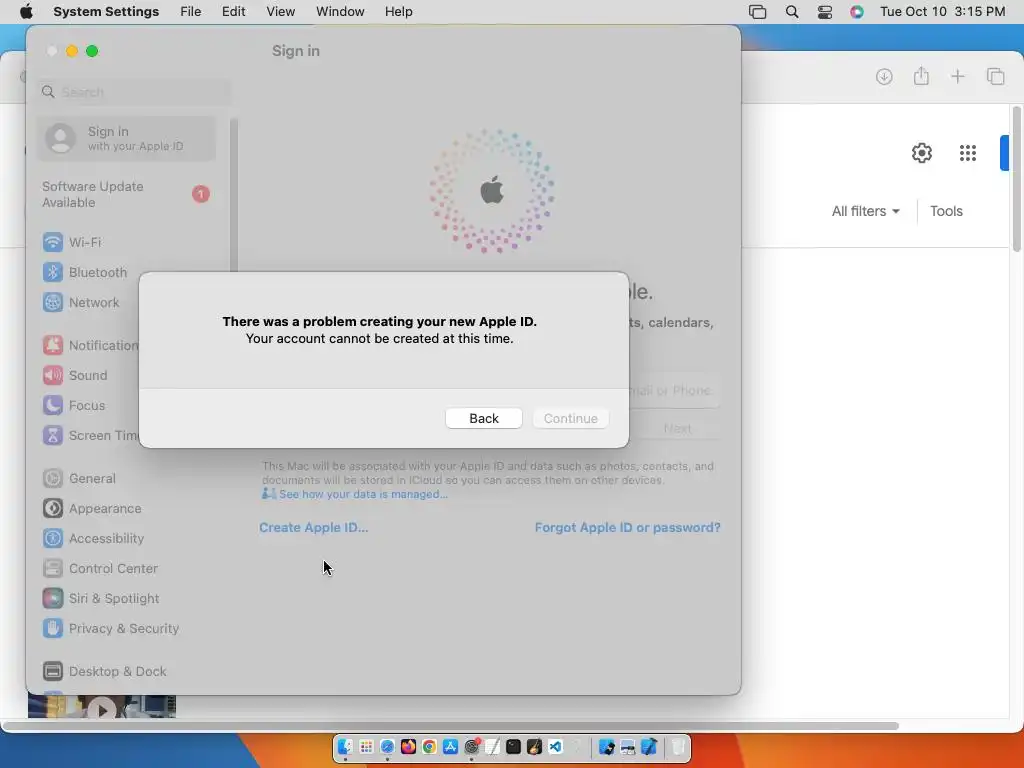Screen dimensions: 1024x768
Task: Click Forgot Apple ID or password link
Action: (627, 527)
